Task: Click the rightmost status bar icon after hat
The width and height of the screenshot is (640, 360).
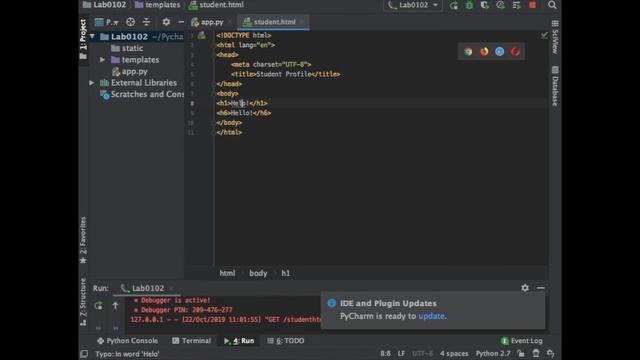Action: click(x=551, y=353)
